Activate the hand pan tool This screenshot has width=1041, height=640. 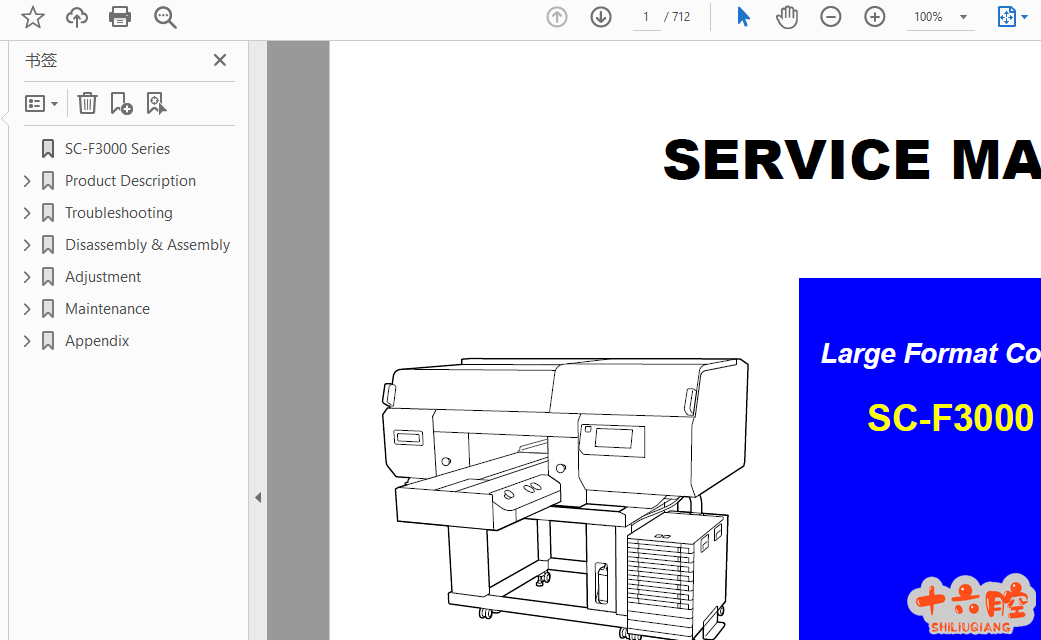coord(787,17)
